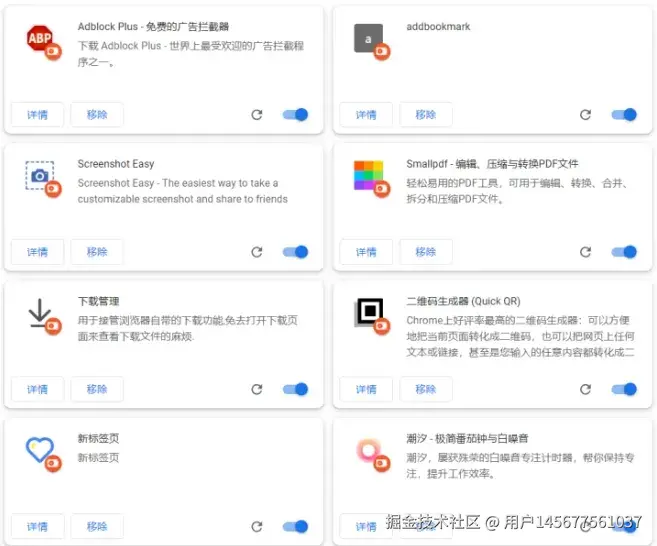Click the '潮汐 - 极简番茄钟与白噪音' title
657x546 pixels.
pyautogui.click(x=467, y=438)
